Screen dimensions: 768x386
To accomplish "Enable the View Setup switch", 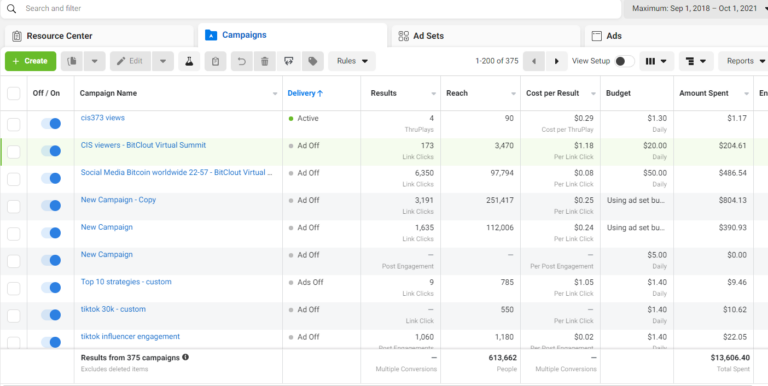I will coord(624,61).
